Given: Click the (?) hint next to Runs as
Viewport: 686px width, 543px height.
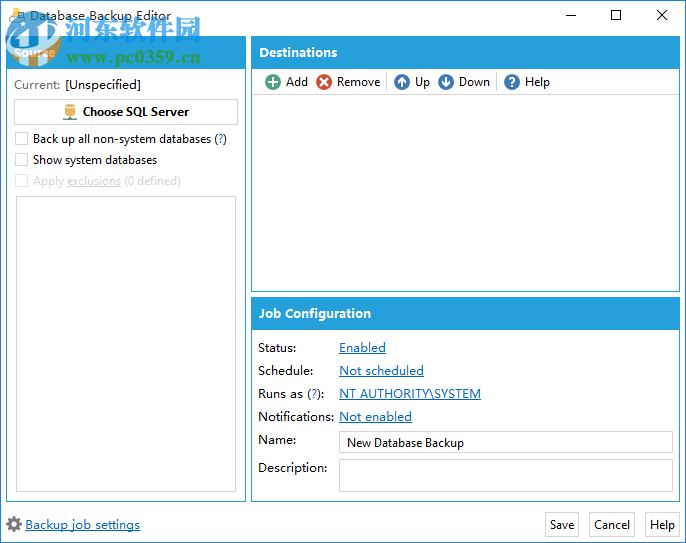Looking at the screenshot, I should [313, 394].
